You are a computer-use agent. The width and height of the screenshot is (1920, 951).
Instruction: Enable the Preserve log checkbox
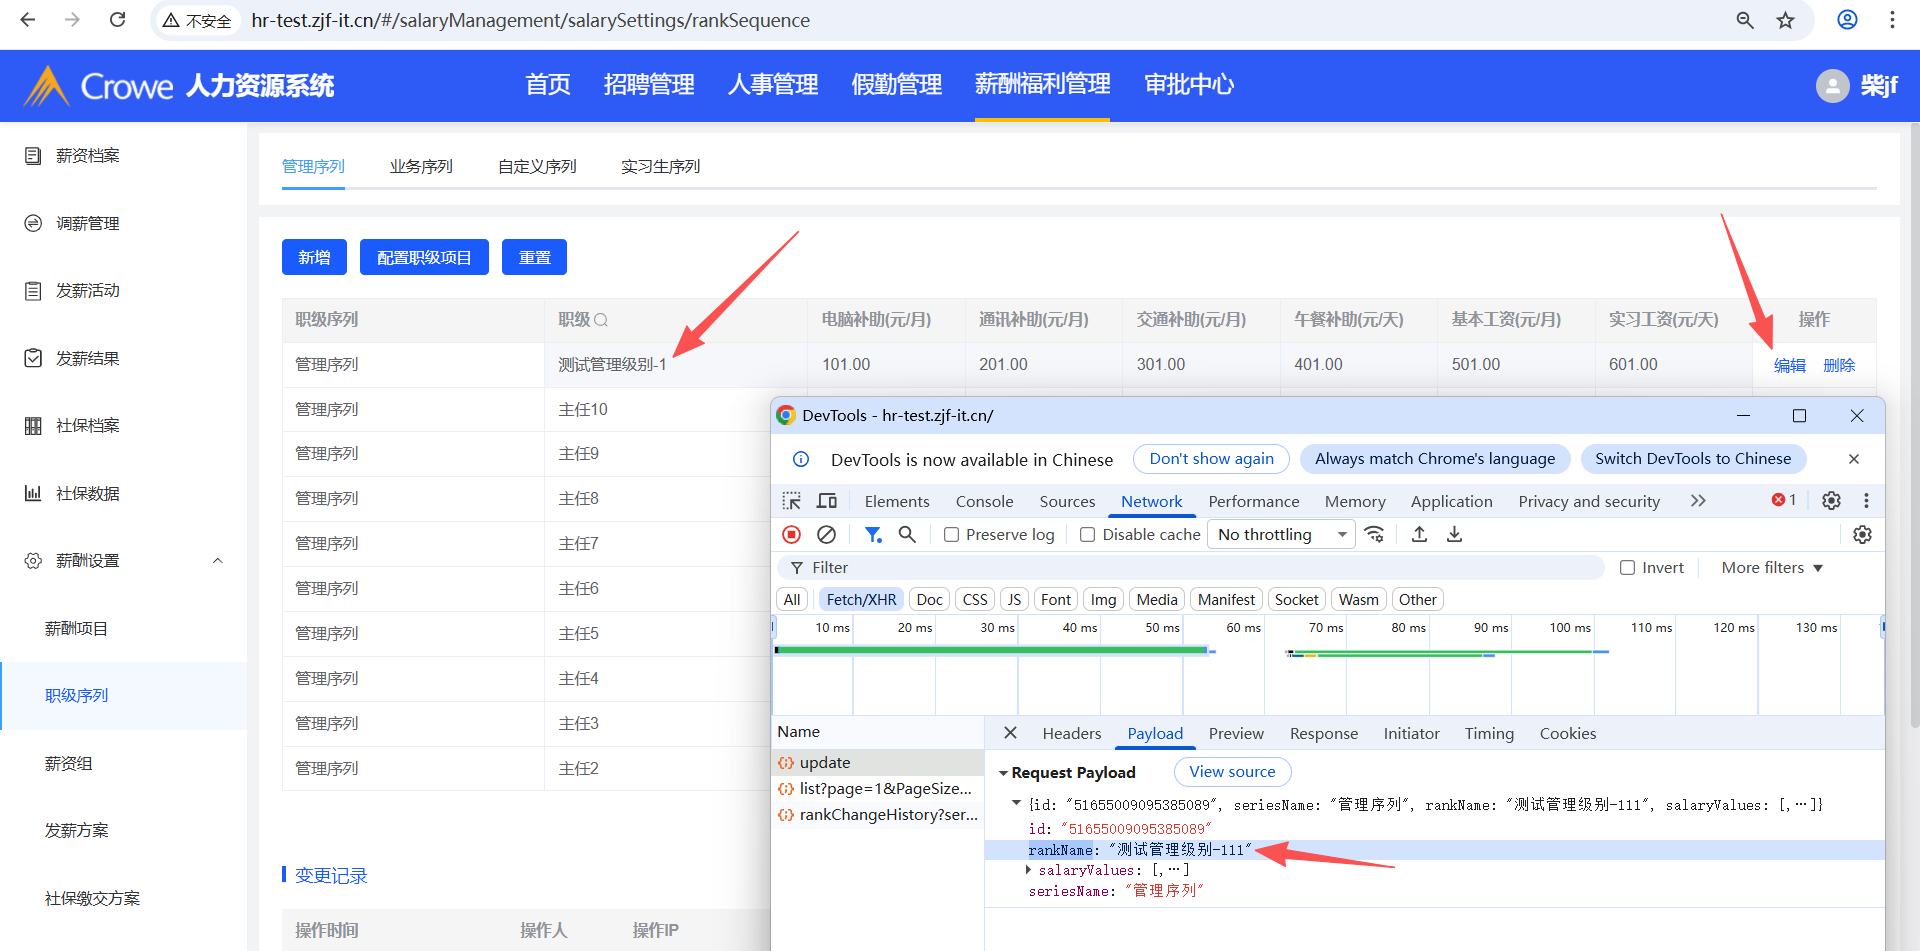952,535
